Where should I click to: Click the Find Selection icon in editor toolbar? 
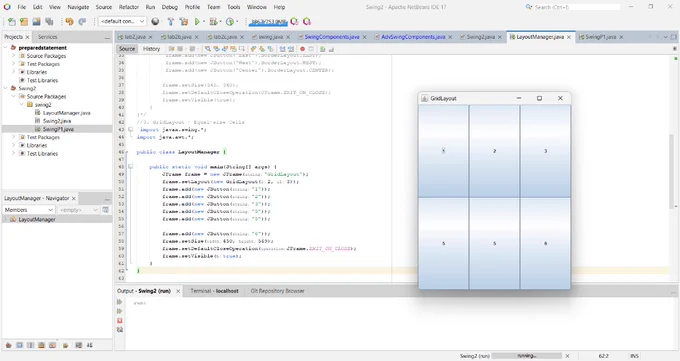(208, 49)
